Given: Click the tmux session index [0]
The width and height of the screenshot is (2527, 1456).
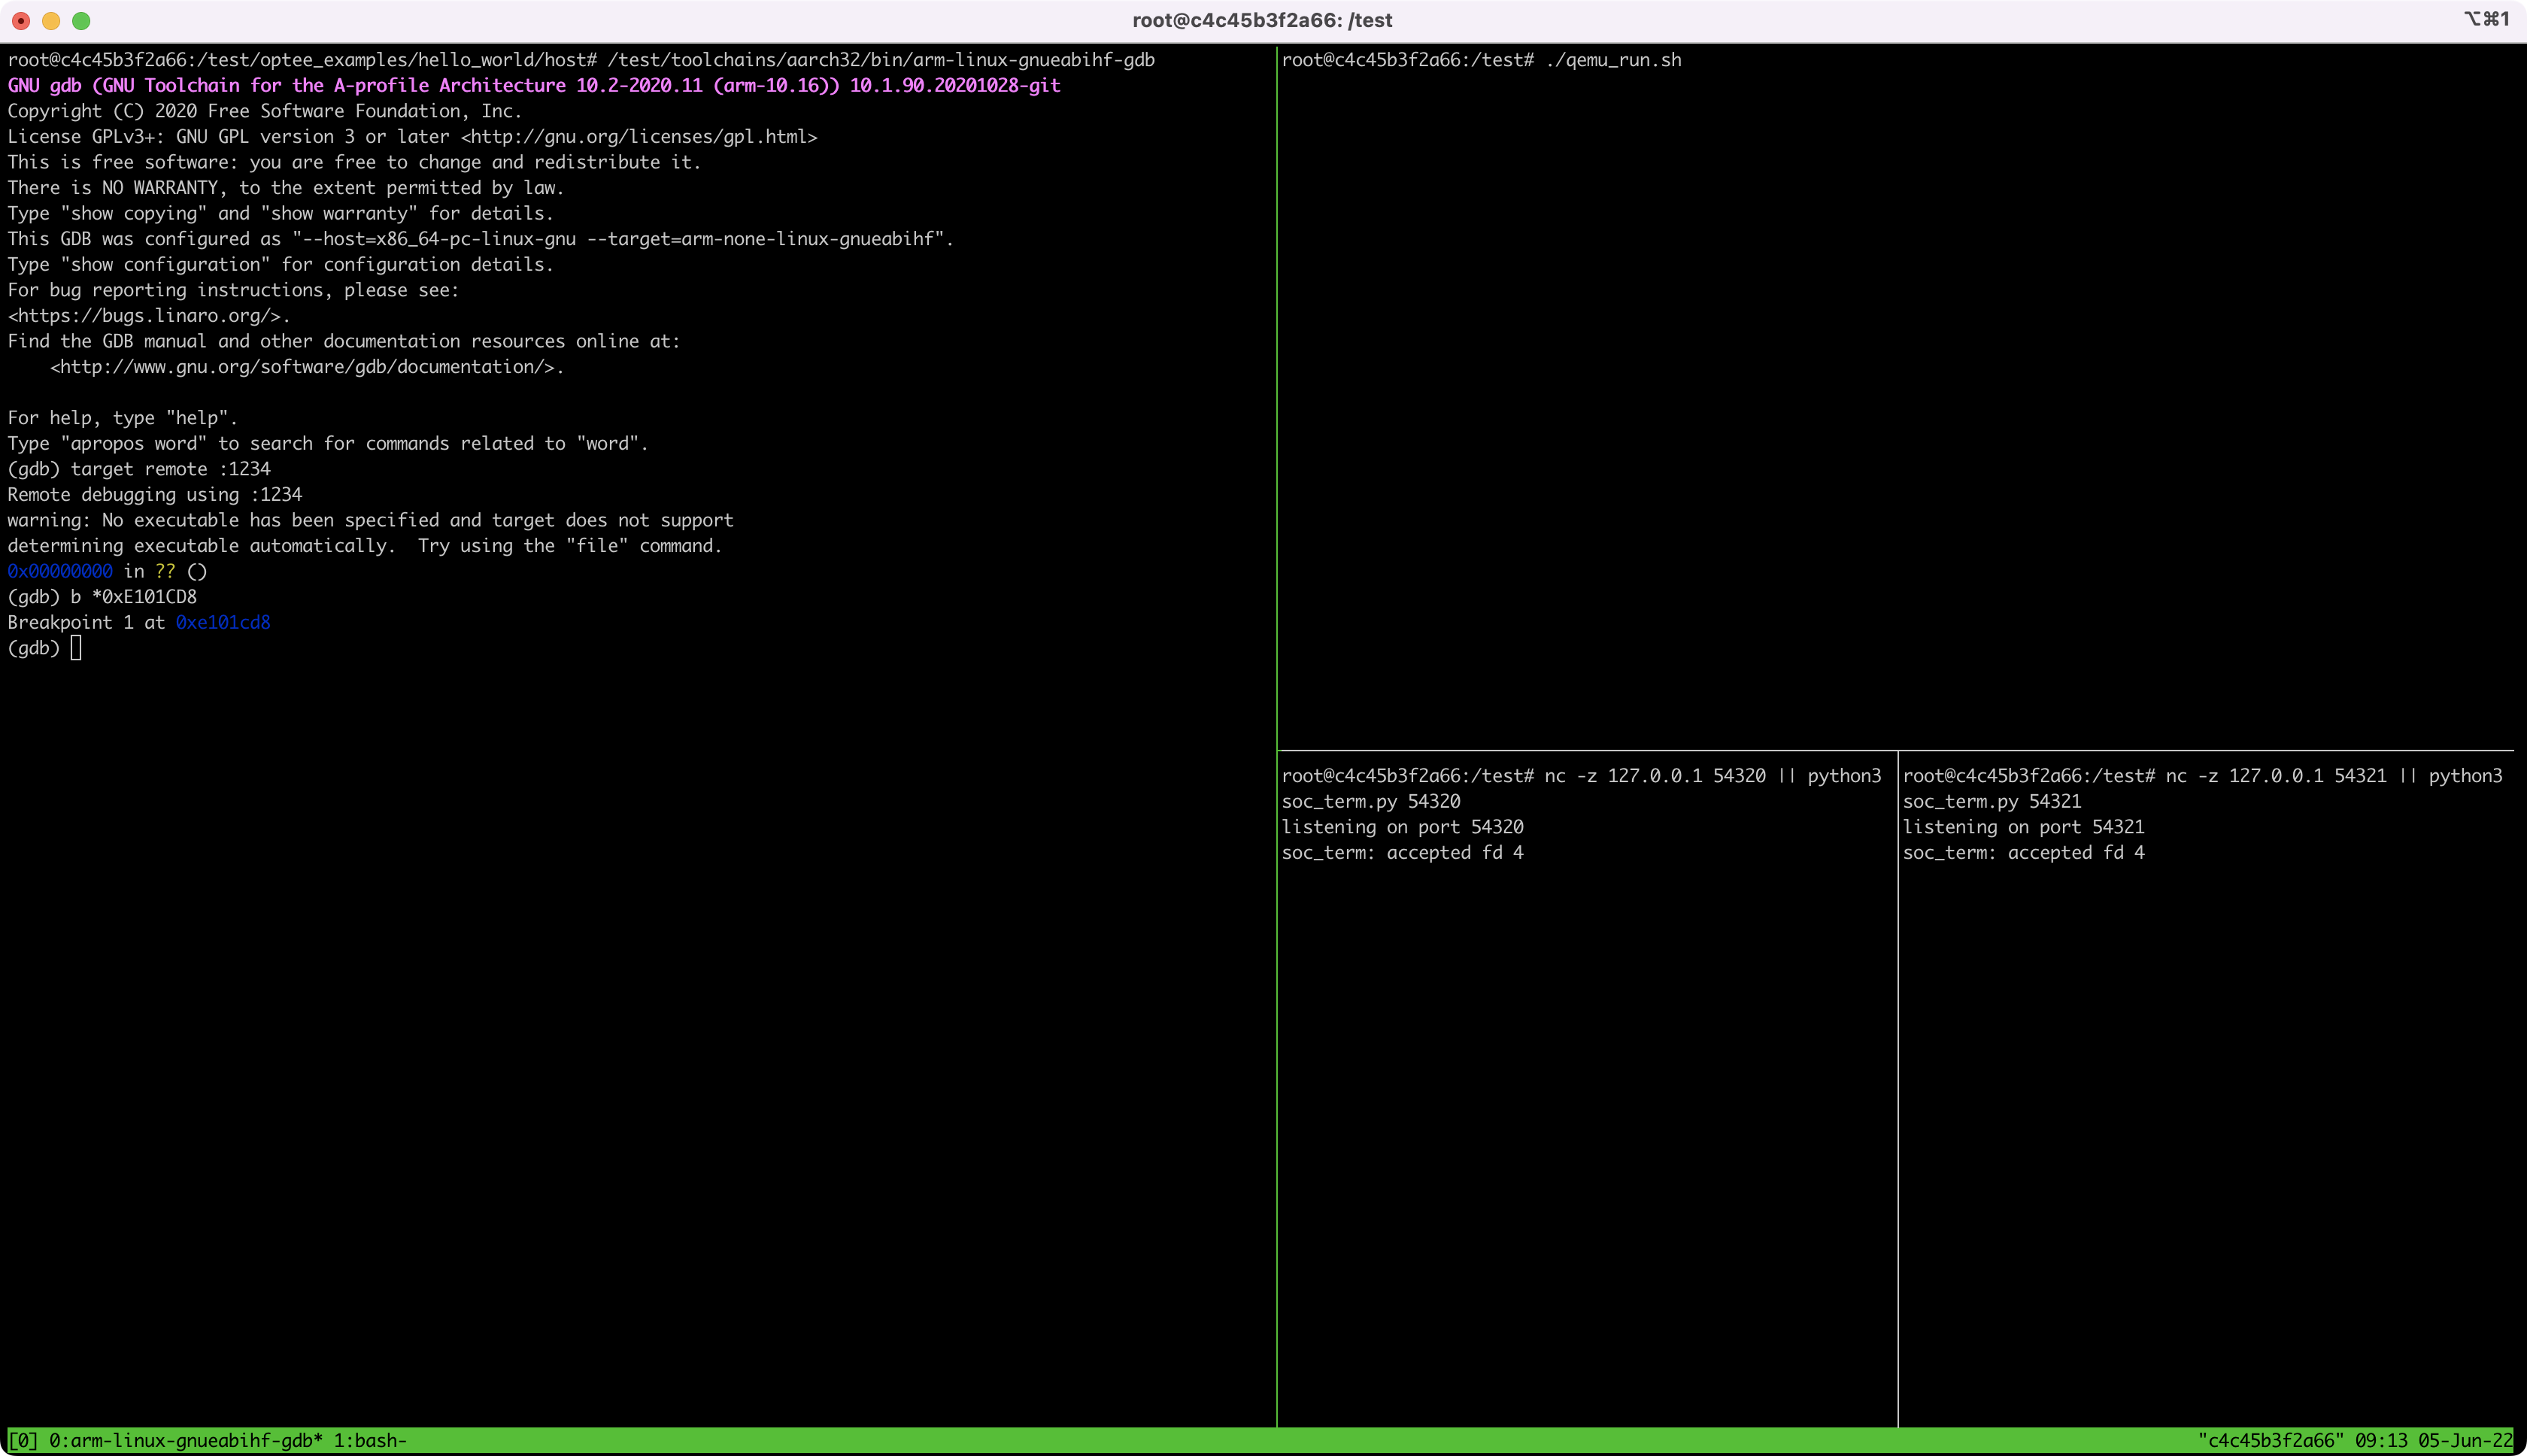Looking at the screenshot, I should [23, 1441].
